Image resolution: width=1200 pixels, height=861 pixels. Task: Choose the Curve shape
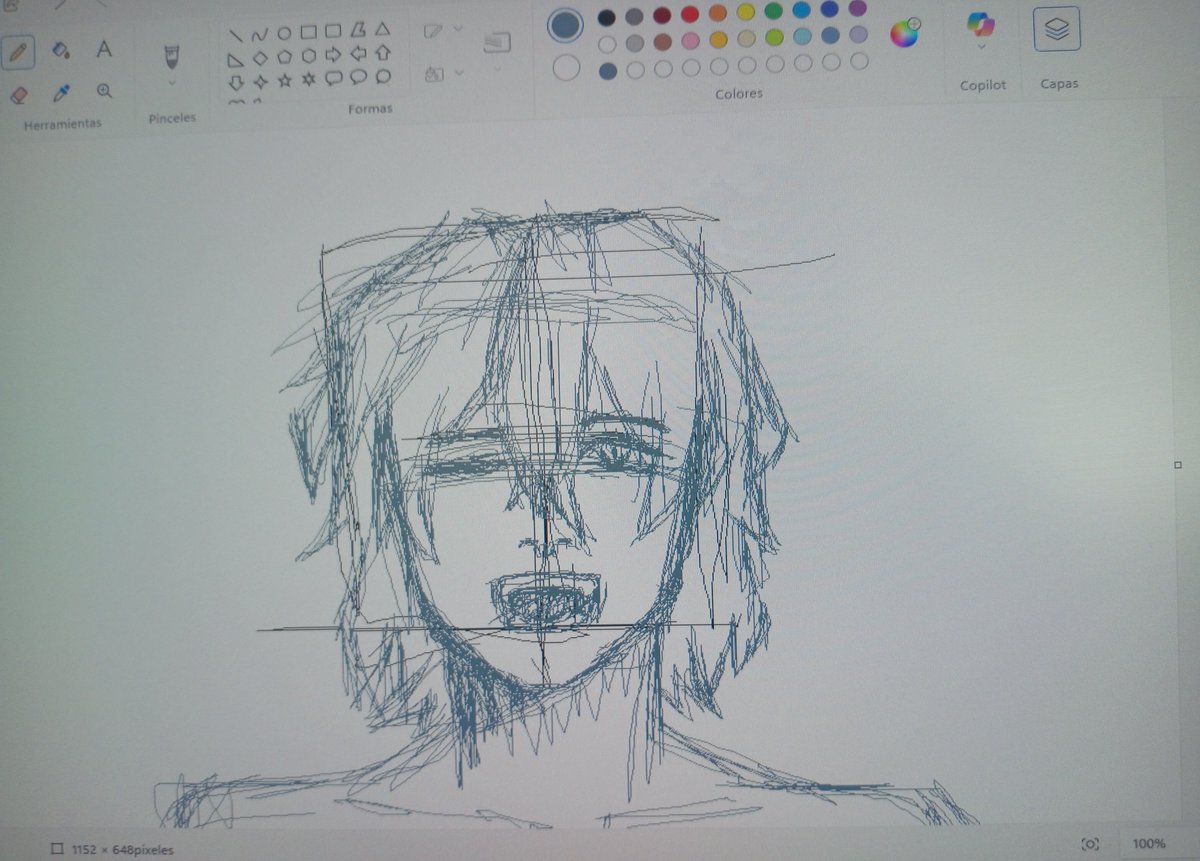coord(260,34)
